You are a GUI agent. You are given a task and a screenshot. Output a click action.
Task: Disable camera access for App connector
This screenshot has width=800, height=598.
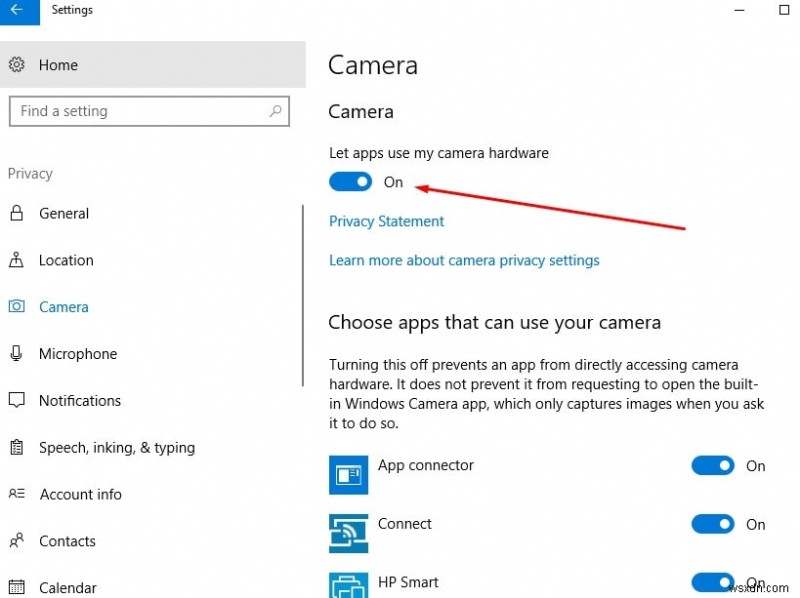[x=713, y=466]
